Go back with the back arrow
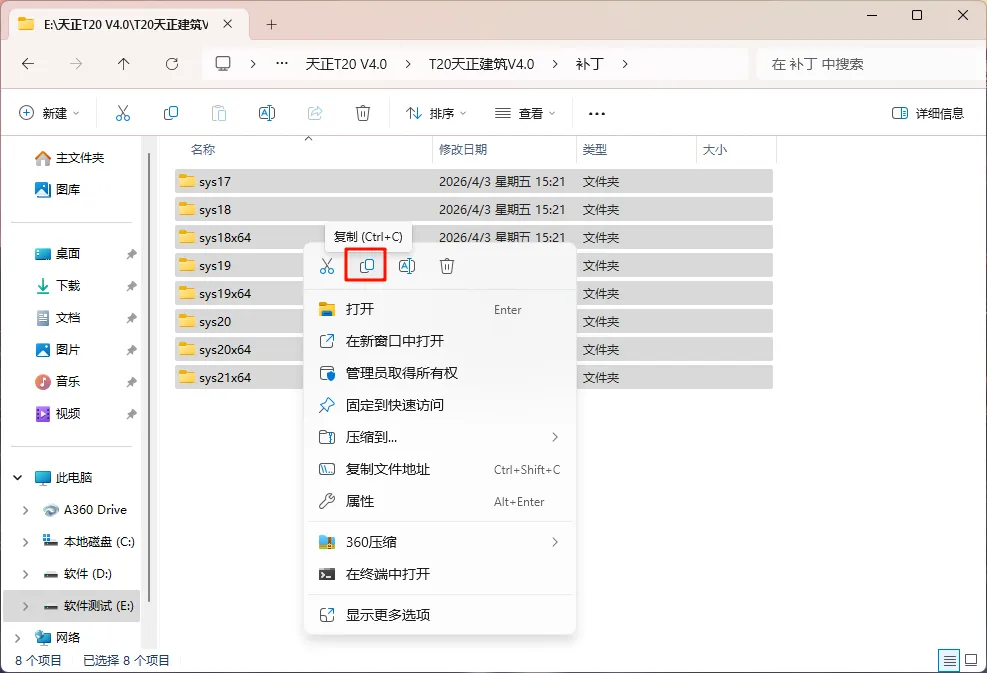Image resolution: width=987 pixels, height=673 pixels. coord(28,64)
